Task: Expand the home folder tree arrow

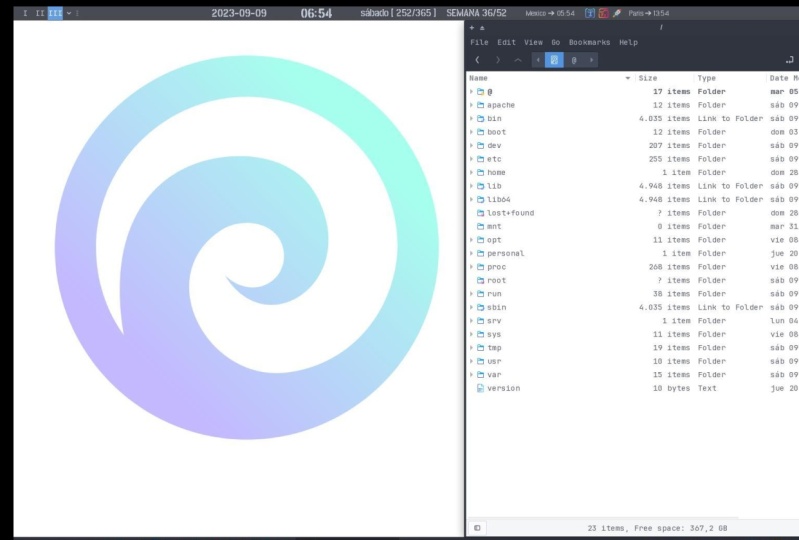Action: (x=471, y=172)
